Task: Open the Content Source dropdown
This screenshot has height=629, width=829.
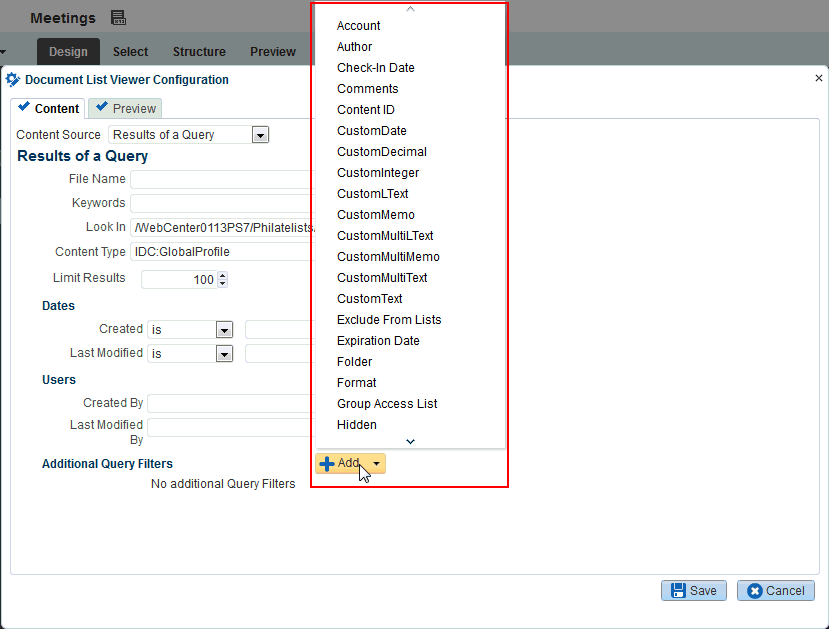Action: (260, 135)
